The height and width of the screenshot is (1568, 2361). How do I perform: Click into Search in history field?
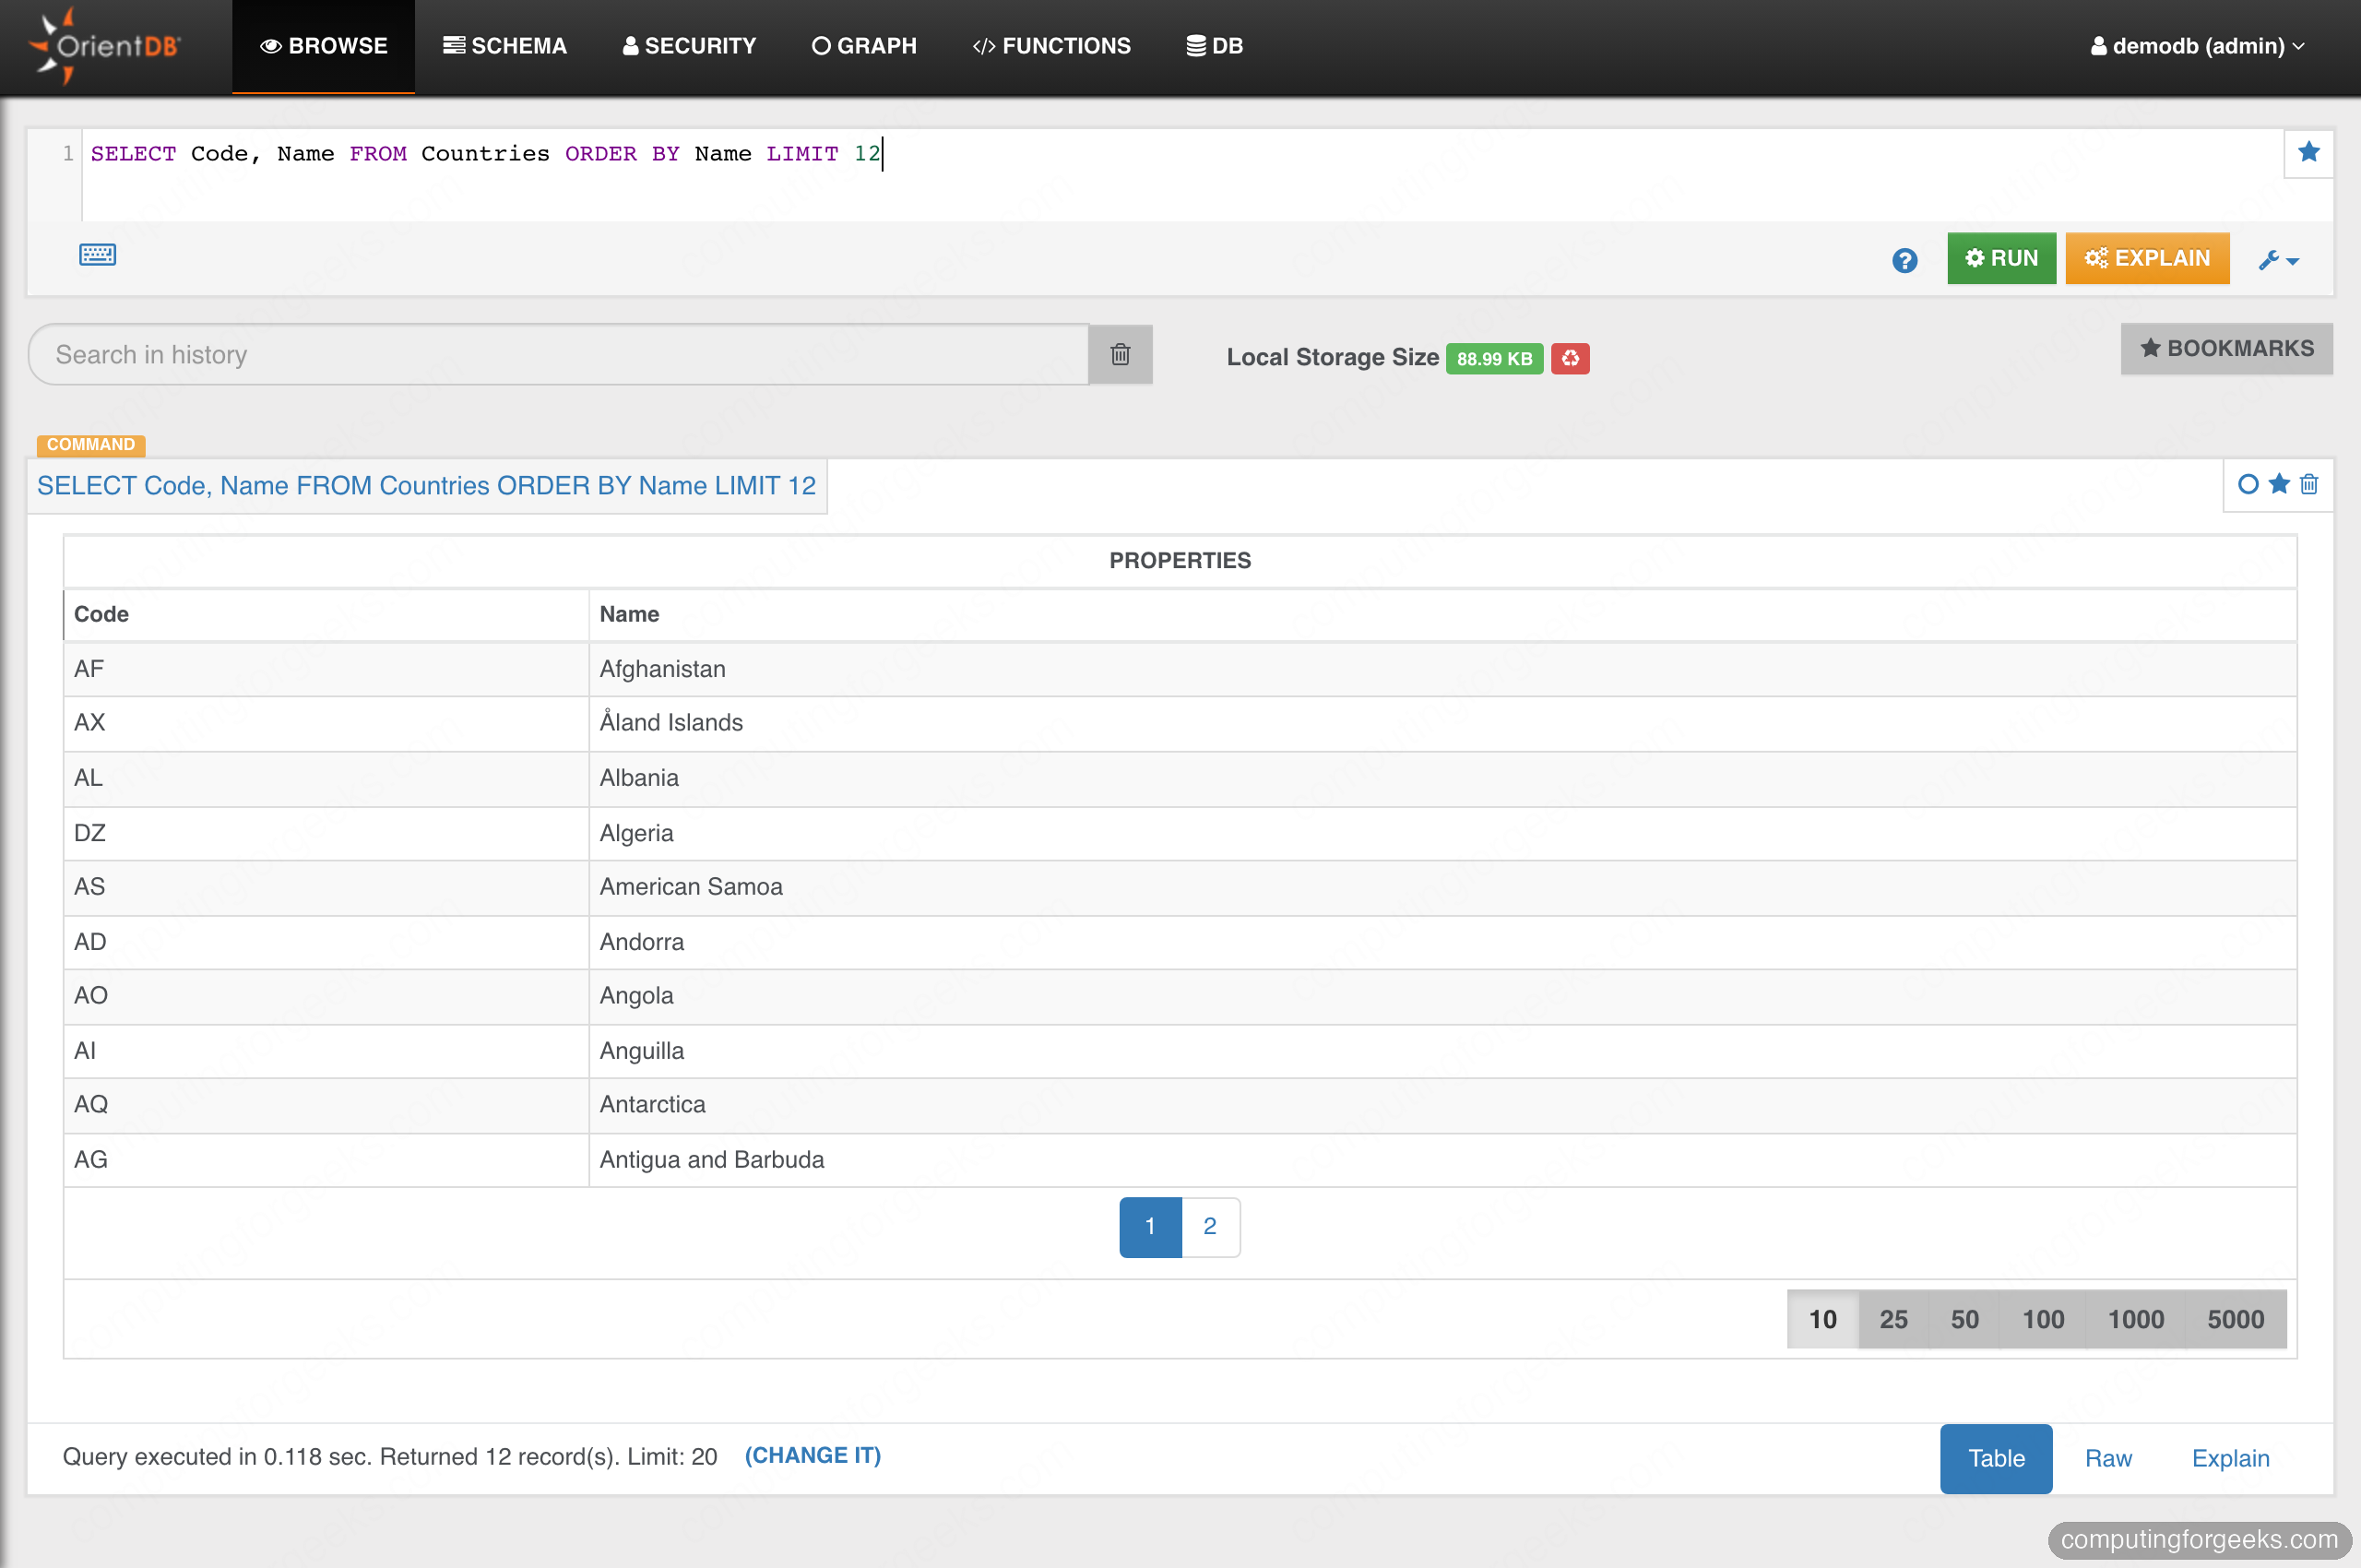coord(558,354)
